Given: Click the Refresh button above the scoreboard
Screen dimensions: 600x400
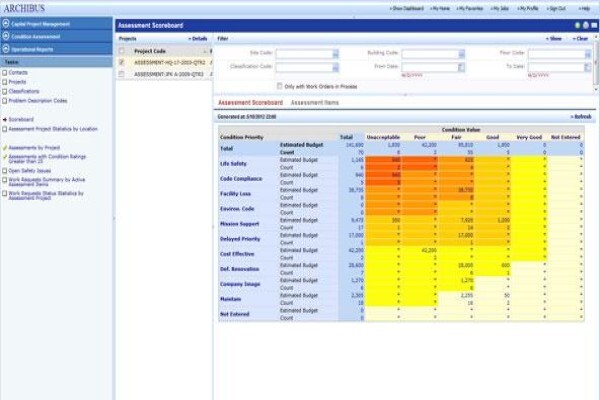Looking at the screenshot, I should pyautogui.click(x=581, y=117).
